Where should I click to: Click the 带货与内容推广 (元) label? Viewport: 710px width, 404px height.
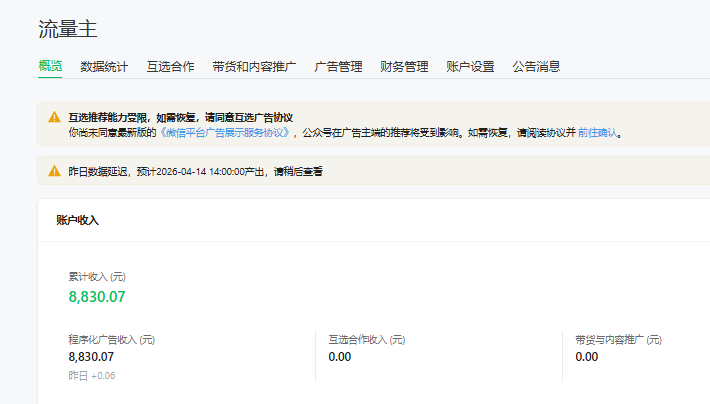(x=619, y=340)
